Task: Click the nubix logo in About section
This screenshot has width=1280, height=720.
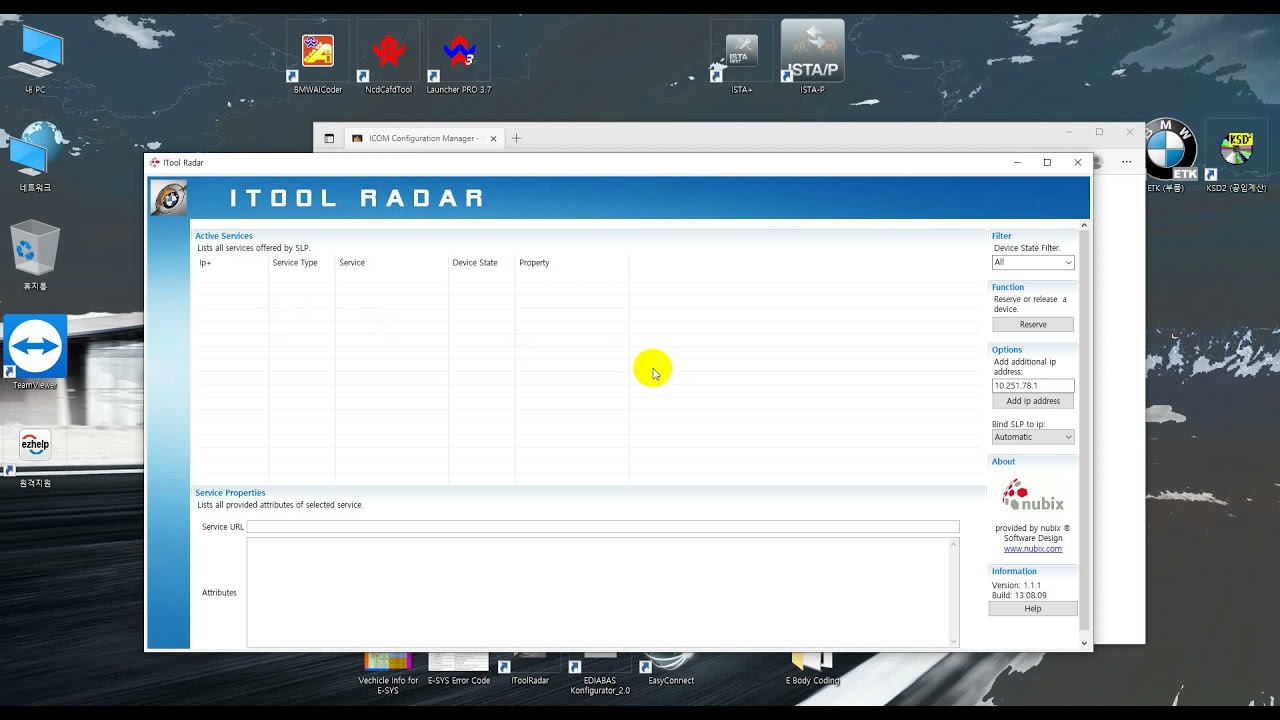Action: tap(1033, 496)
